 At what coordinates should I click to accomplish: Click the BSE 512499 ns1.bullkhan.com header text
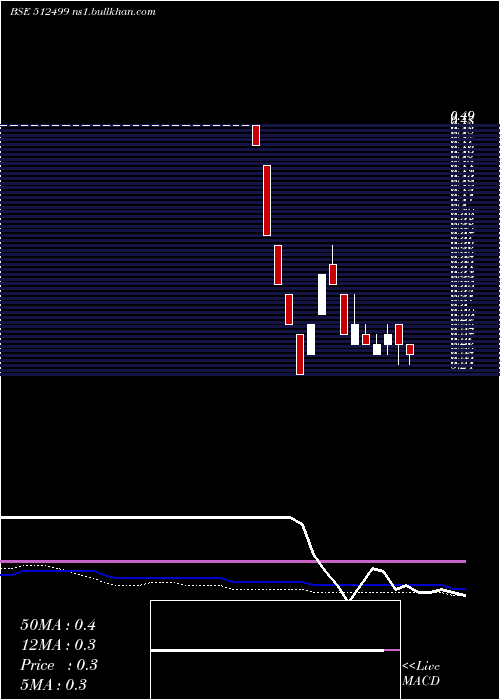pyautogui.click(x=83, y=12)
